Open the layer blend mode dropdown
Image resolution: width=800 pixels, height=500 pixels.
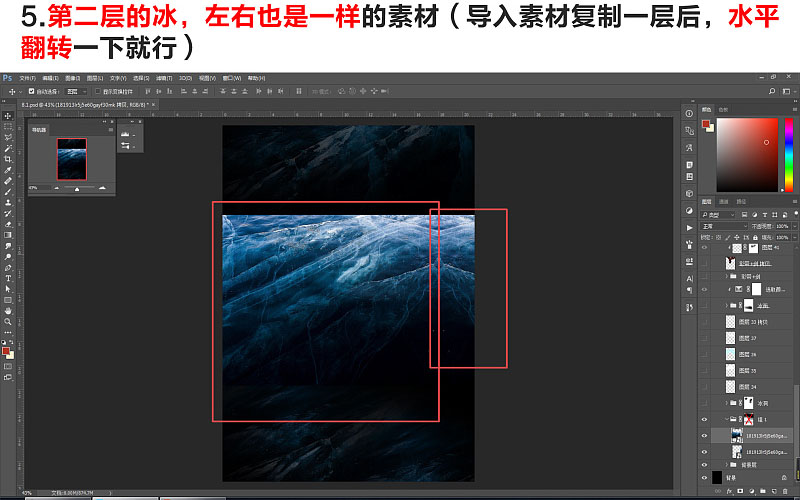coord(724,226)
